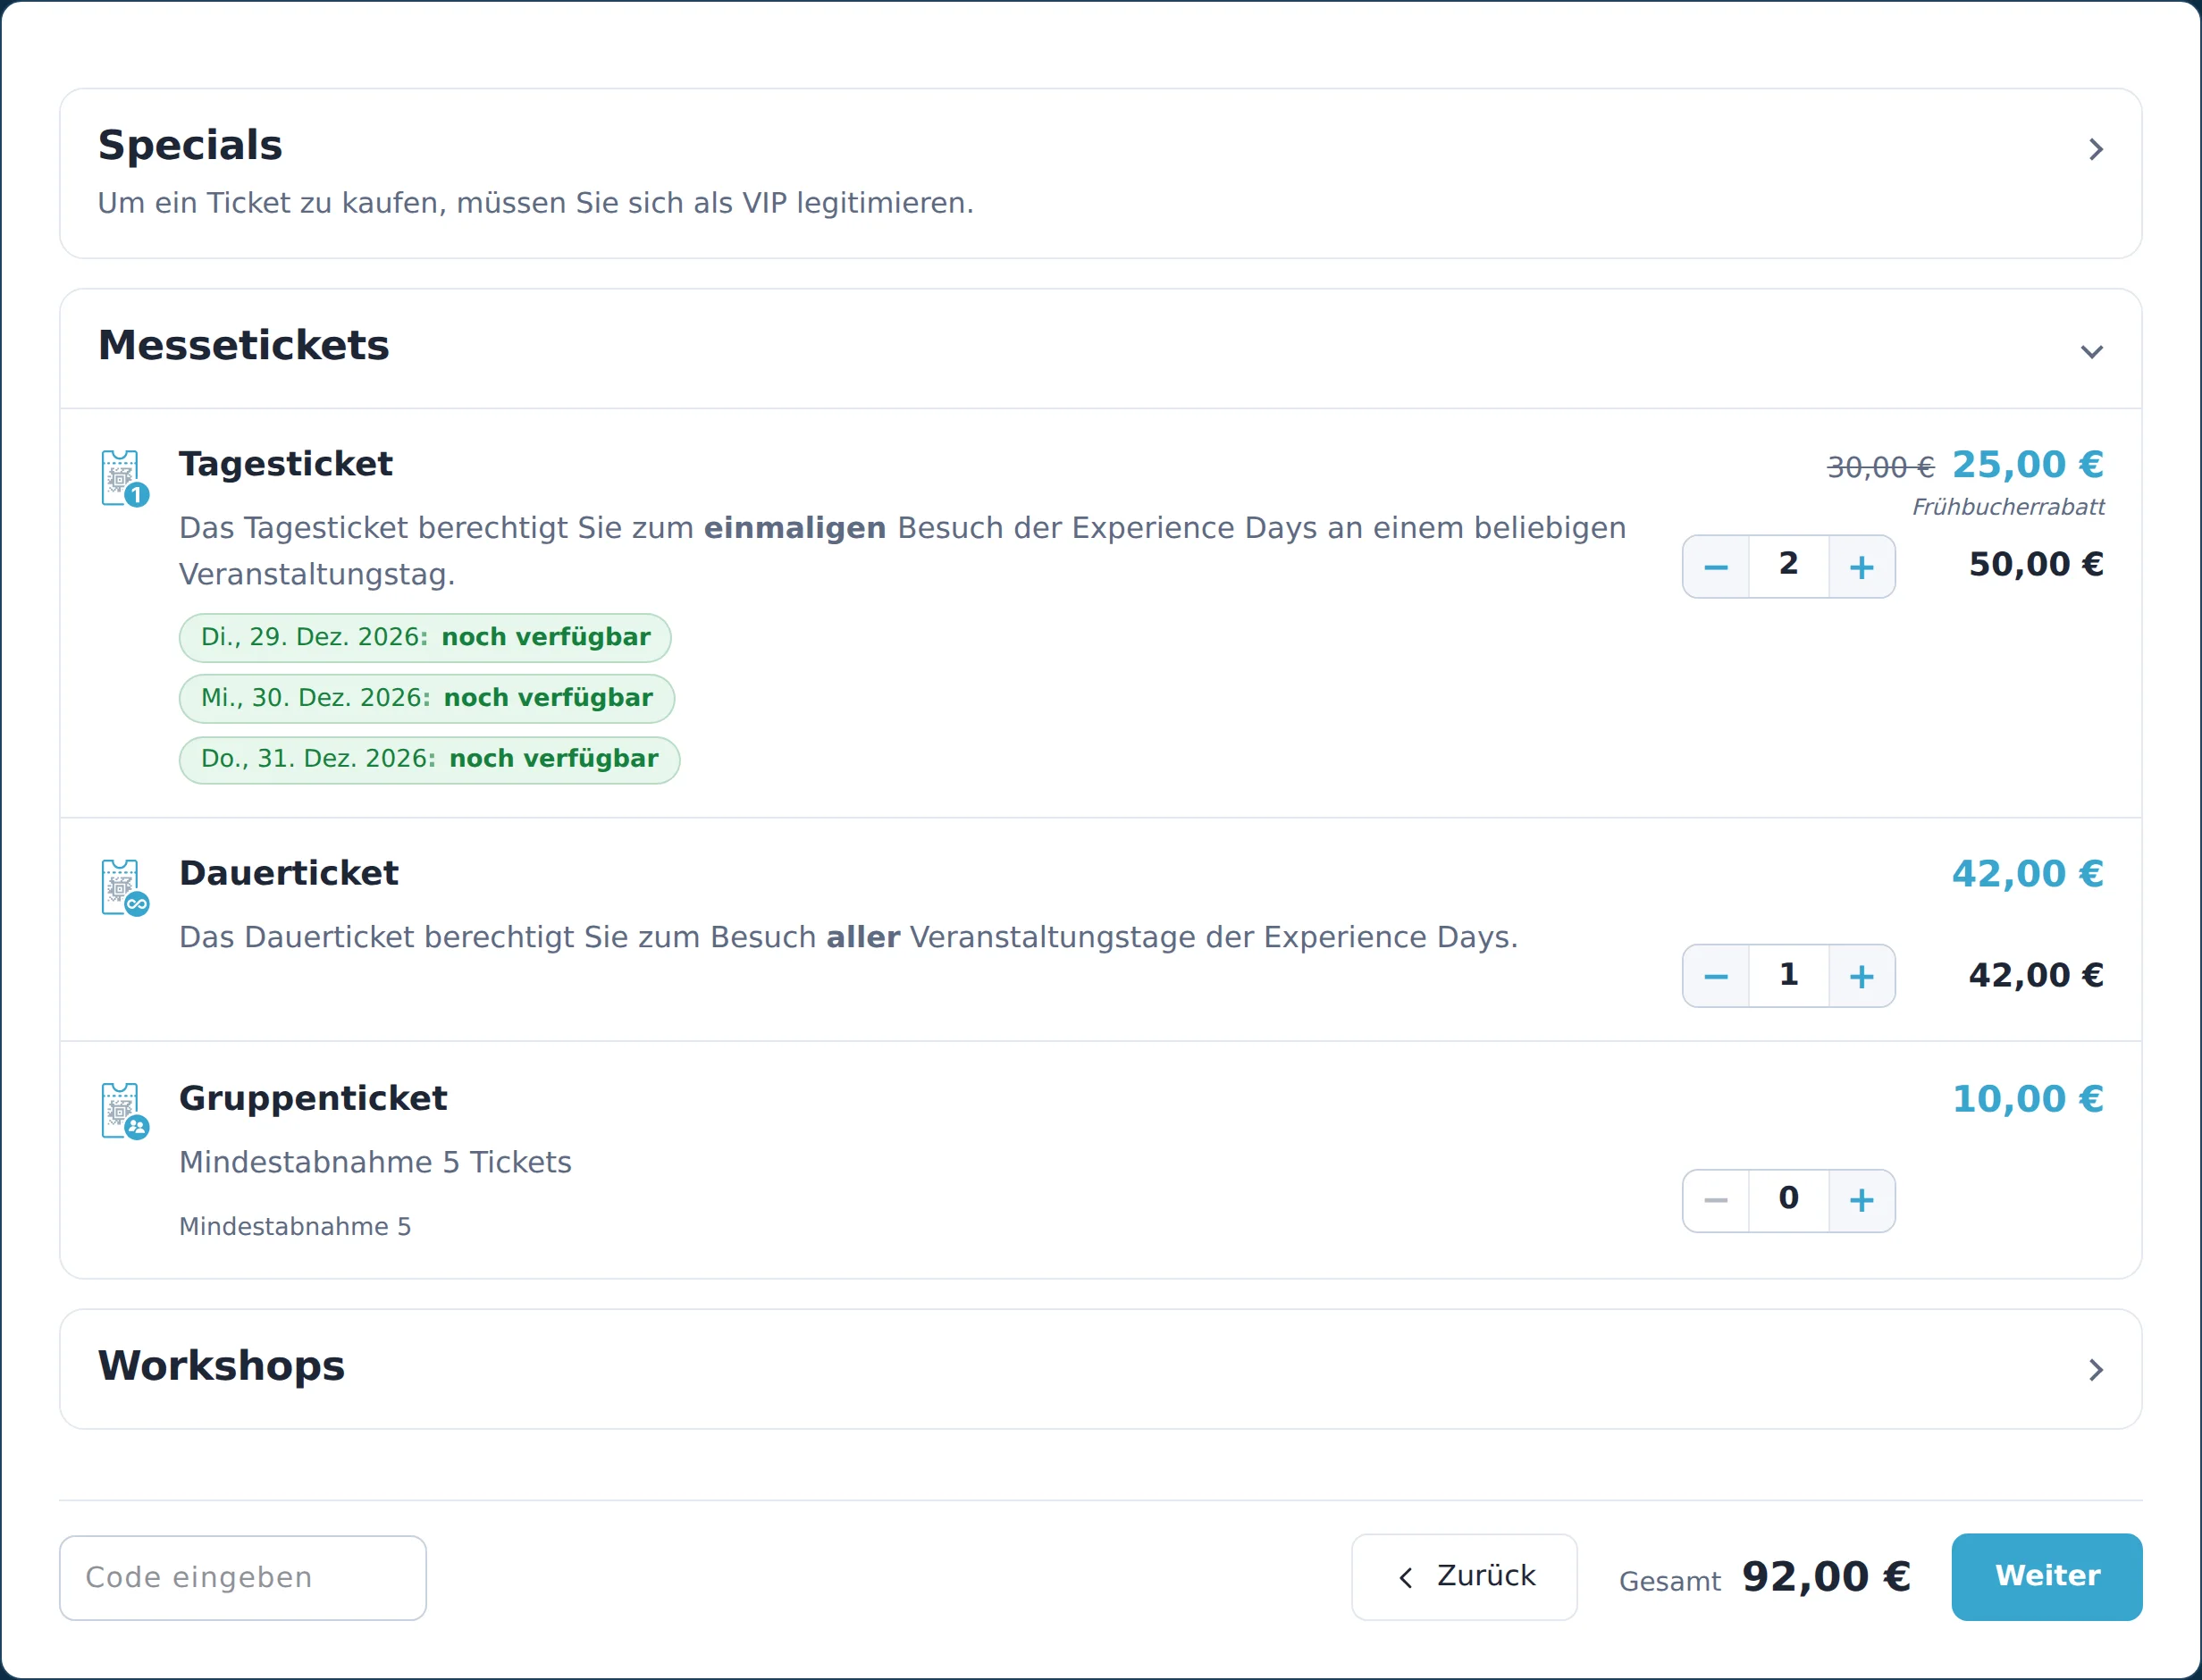Viewport: 2202px width, 1680px height.
Task: Click the Dauerticket quantity field showing 1
Action: point(1789,976)
